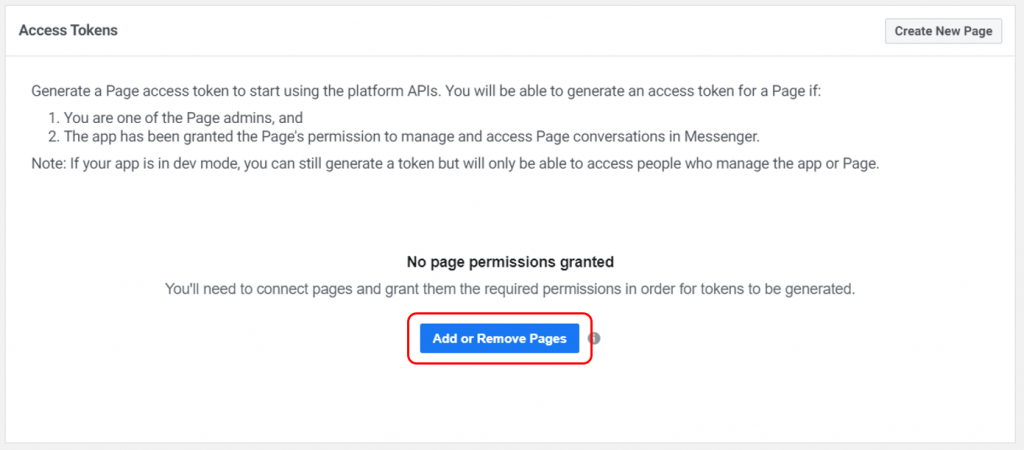
Task: Click the Note: label before the dev mode text
Action: coord(48,164)
